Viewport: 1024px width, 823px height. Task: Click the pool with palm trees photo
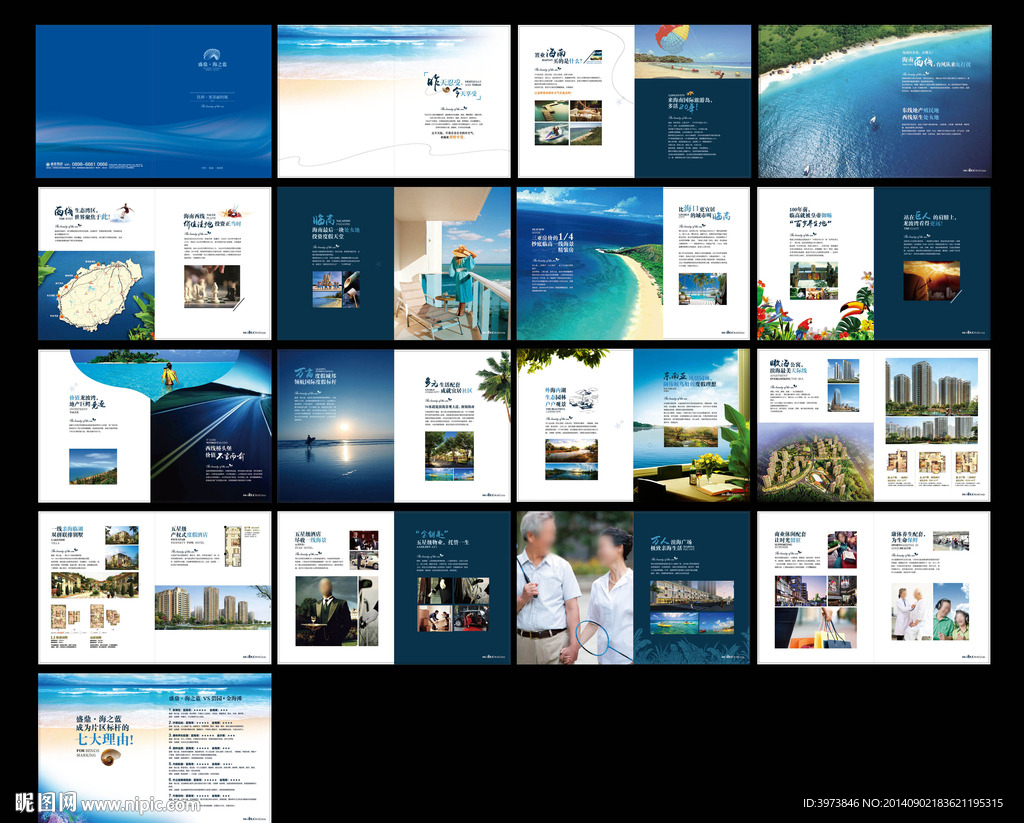pos(703,289)
